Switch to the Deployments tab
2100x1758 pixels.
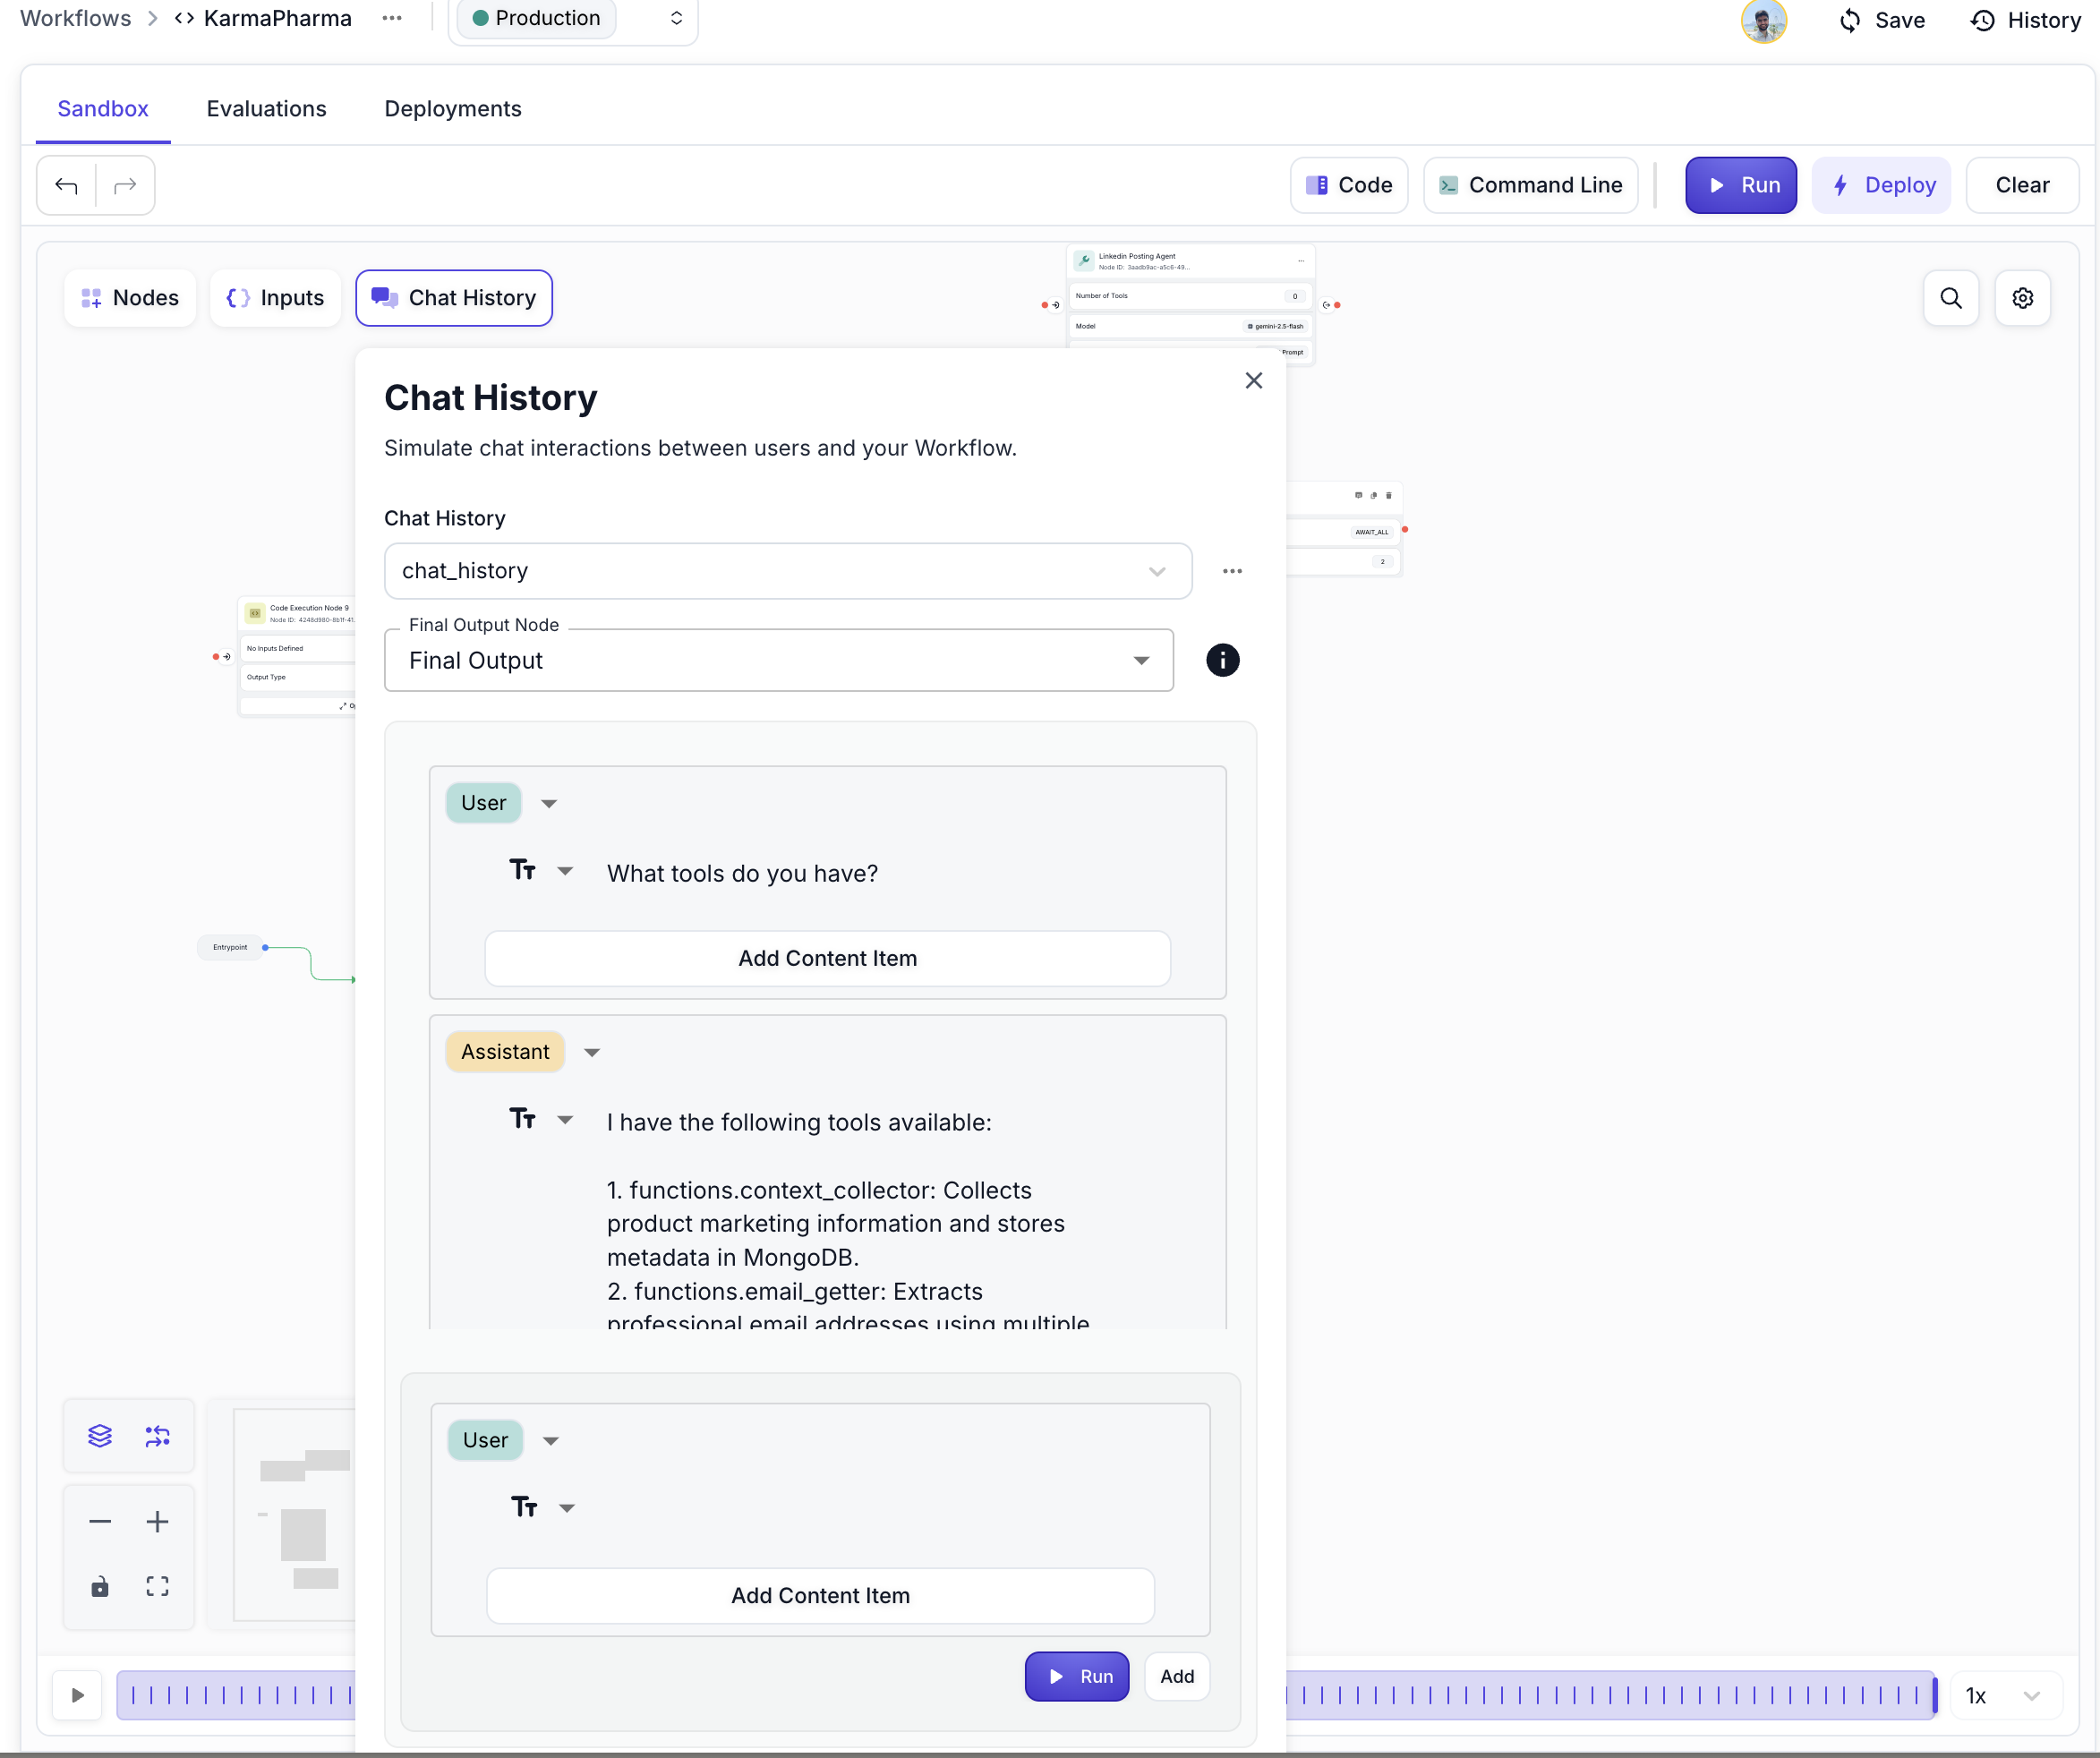click(452, 109)
